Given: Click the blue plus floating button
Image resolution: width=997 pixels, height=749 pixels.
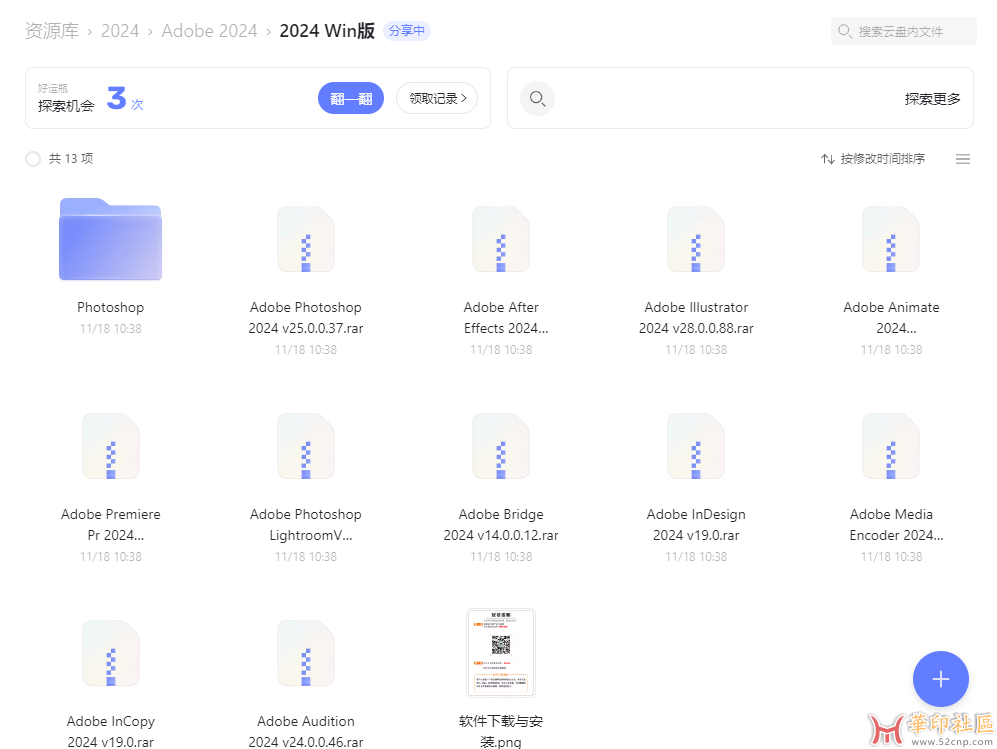Looking at the screenshot, I should coord(940,679).
